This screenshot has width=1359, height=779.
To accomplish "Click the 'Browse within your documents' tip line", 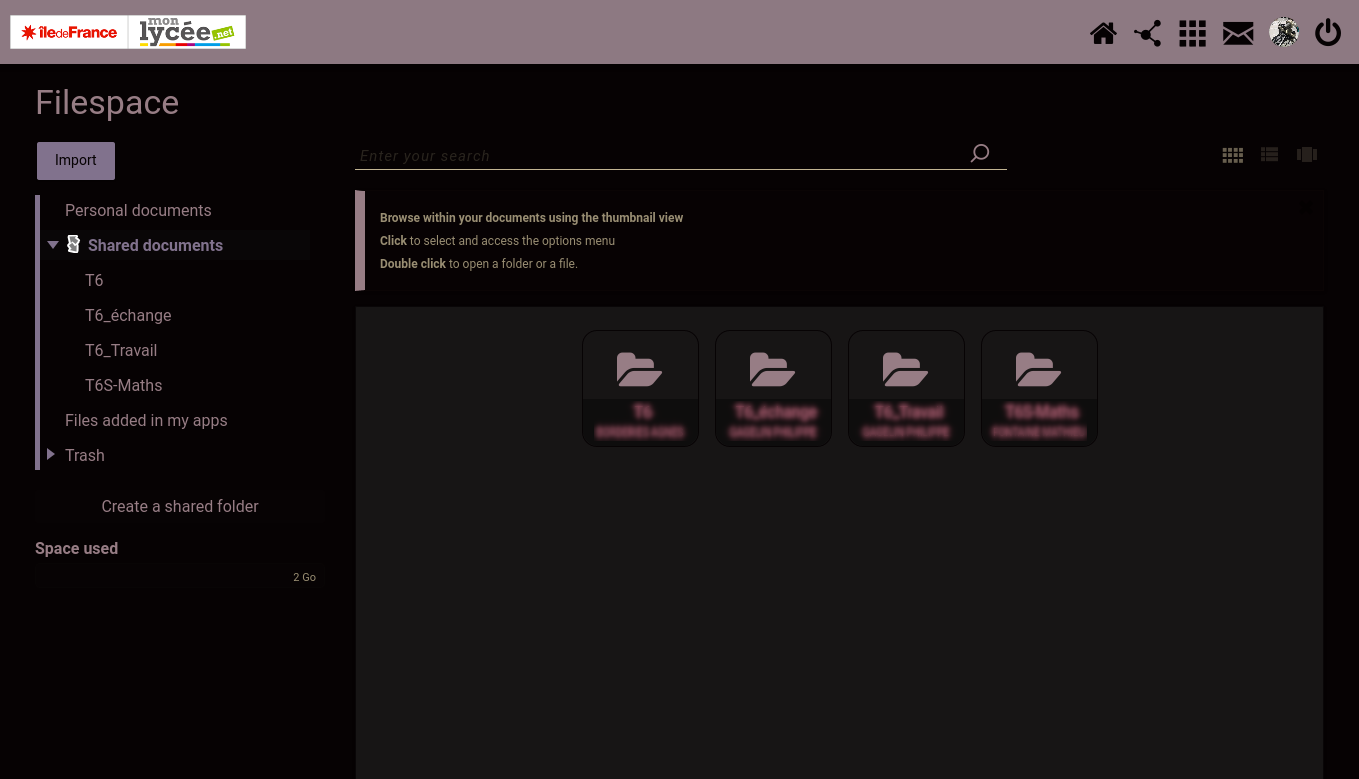I will tap(531, 218).
